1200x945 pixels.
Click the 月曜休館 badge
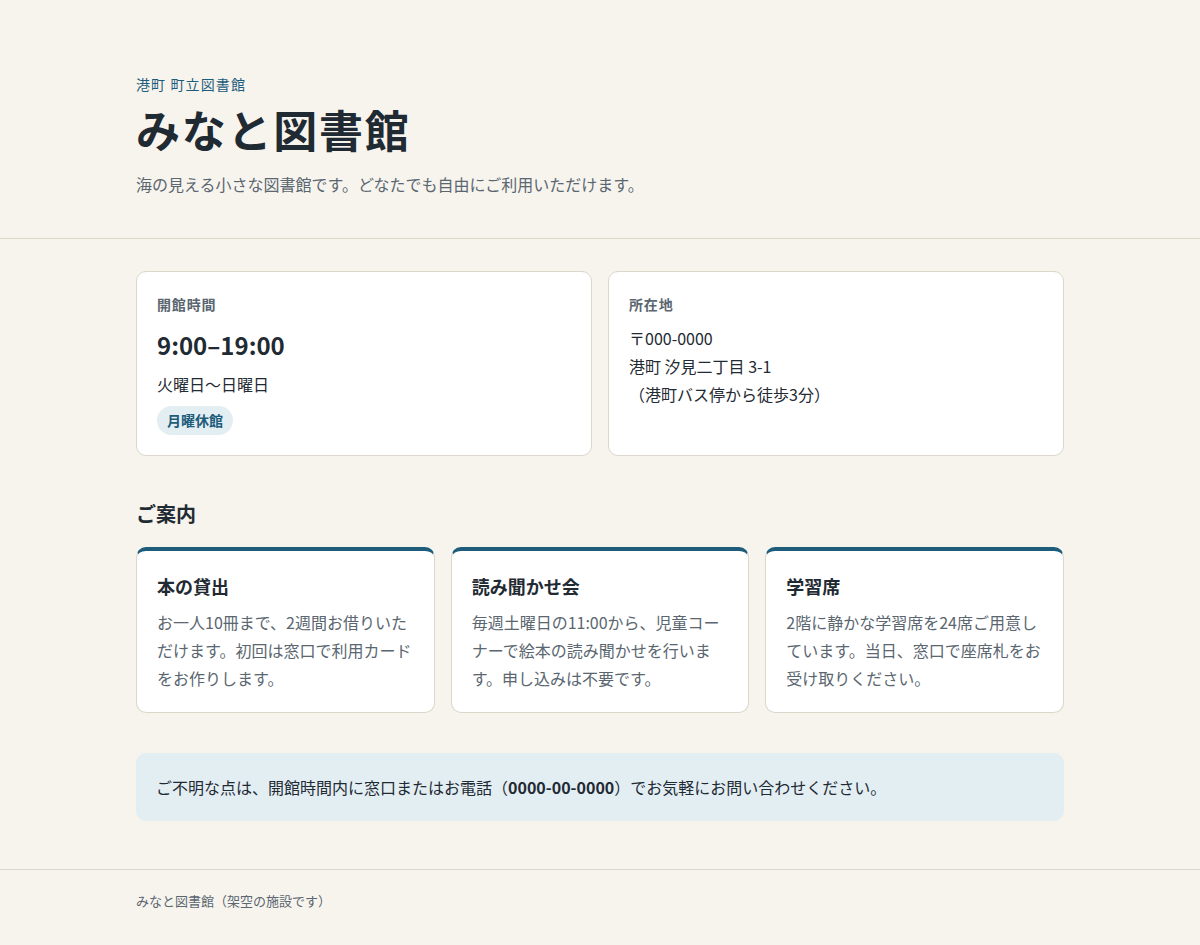click(195, 421)
